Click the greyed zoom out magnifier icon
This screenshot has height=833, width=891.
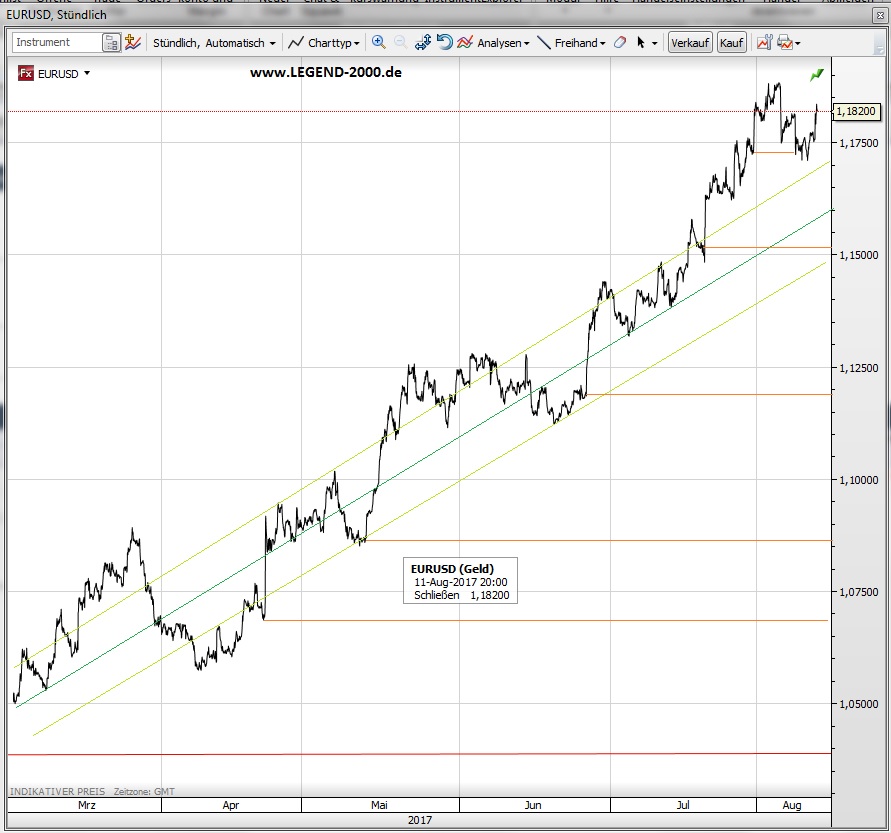[x=400, y=42]
